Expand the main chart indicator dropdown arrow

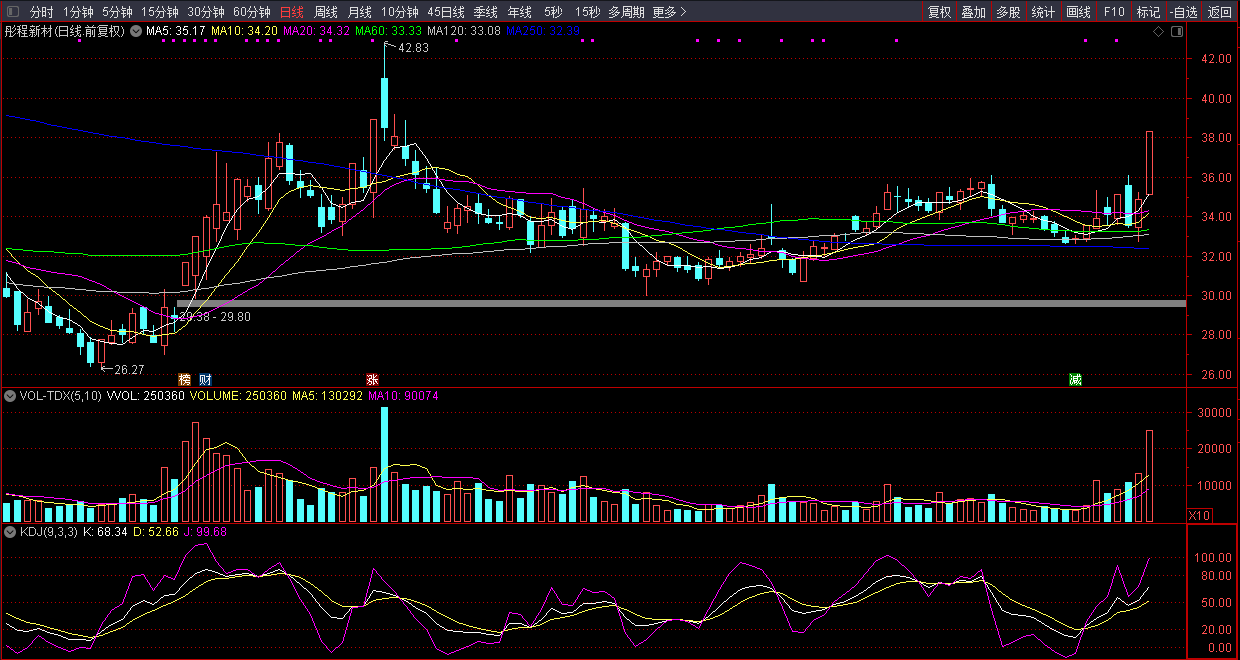tap(136, 32)
